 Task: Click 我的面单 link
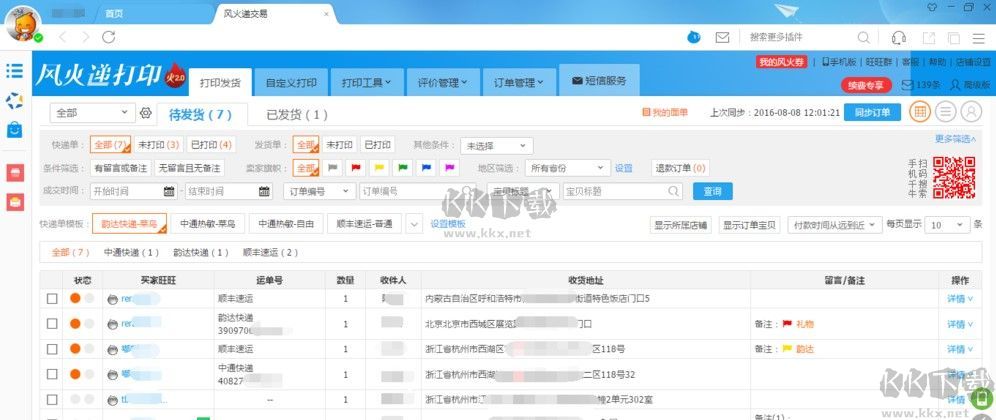click(665, 112)
